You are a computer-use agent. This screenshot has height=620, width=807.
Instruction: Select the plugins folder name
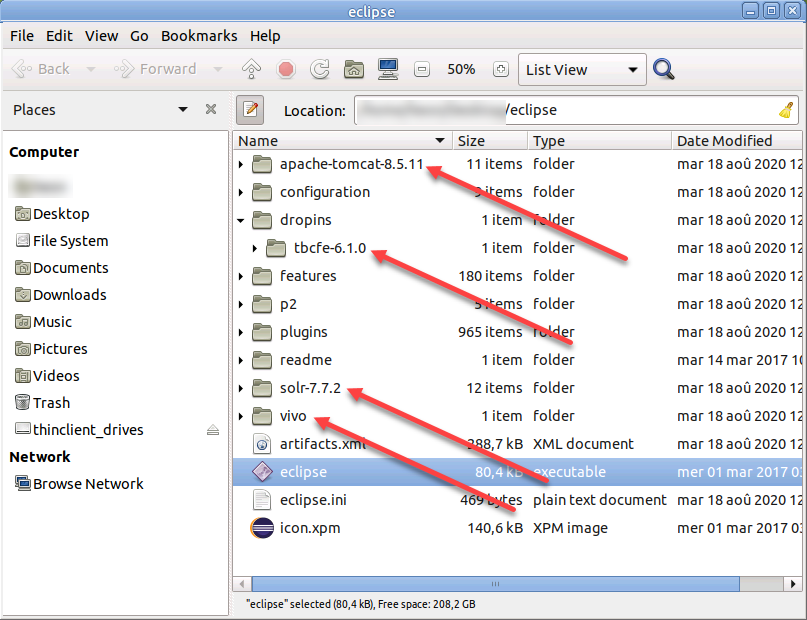tap(304, 332)
